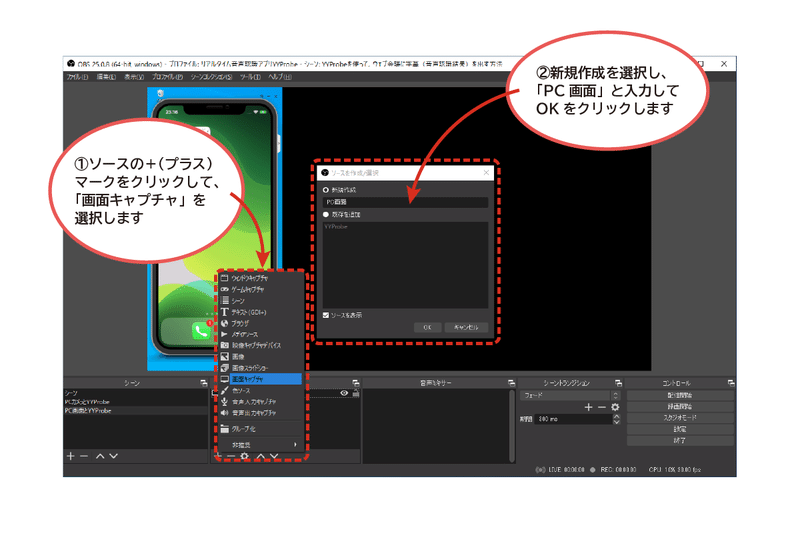Undock the コントロール panel
Image resolution: width=800 pixels, height=533 pixels.
pos(731,383)
